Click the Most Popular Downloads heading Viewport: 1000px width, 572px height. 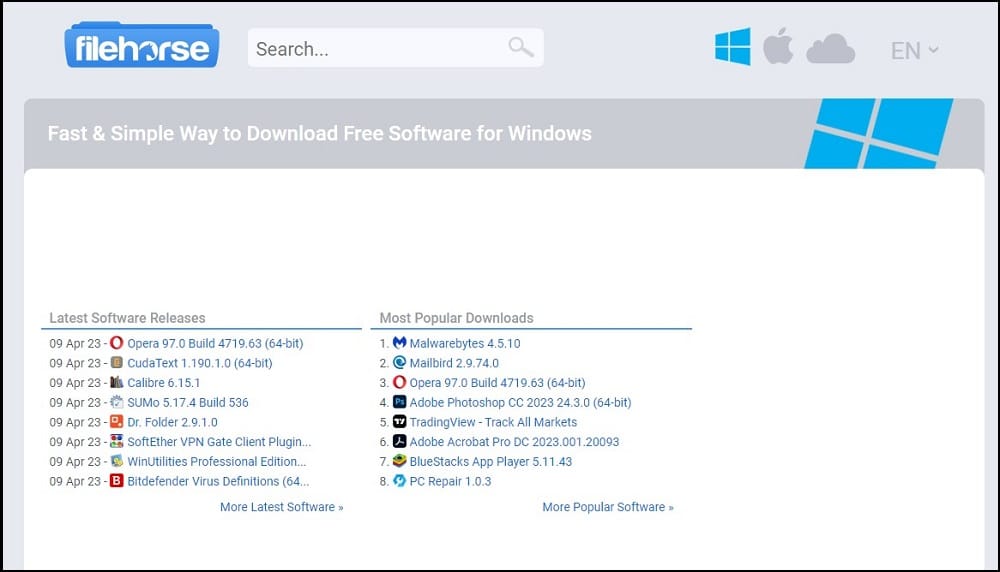[456, 318]
